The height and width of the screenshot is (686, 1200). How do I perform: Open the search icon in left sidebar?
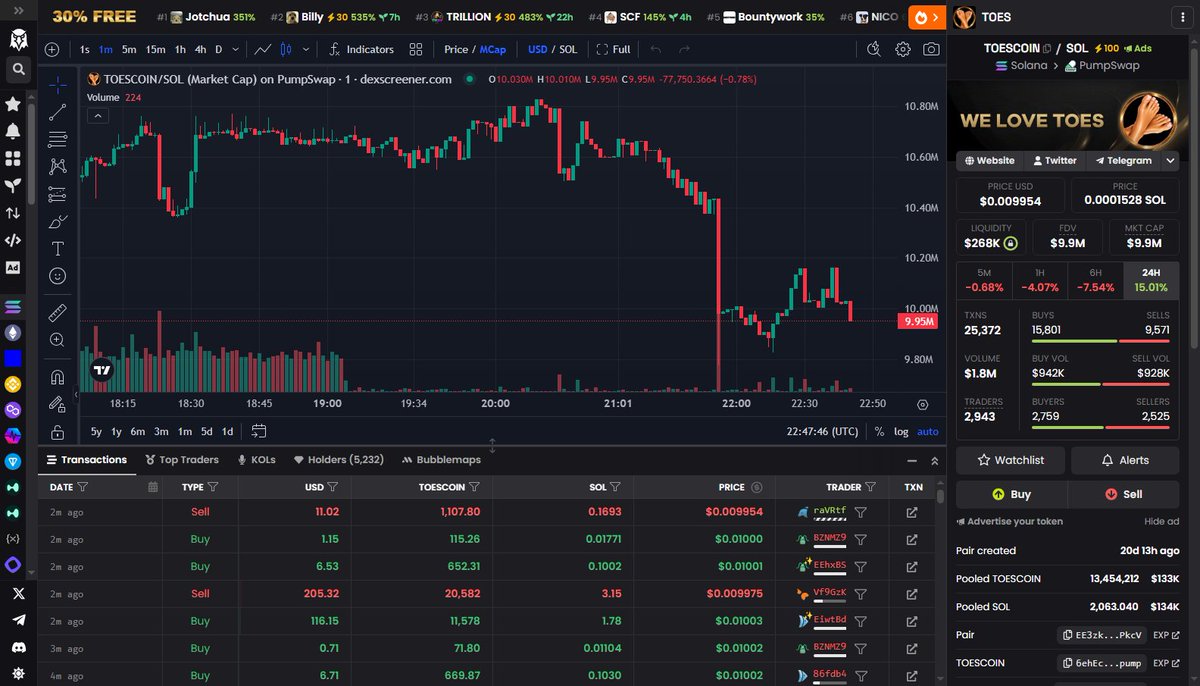19,69
